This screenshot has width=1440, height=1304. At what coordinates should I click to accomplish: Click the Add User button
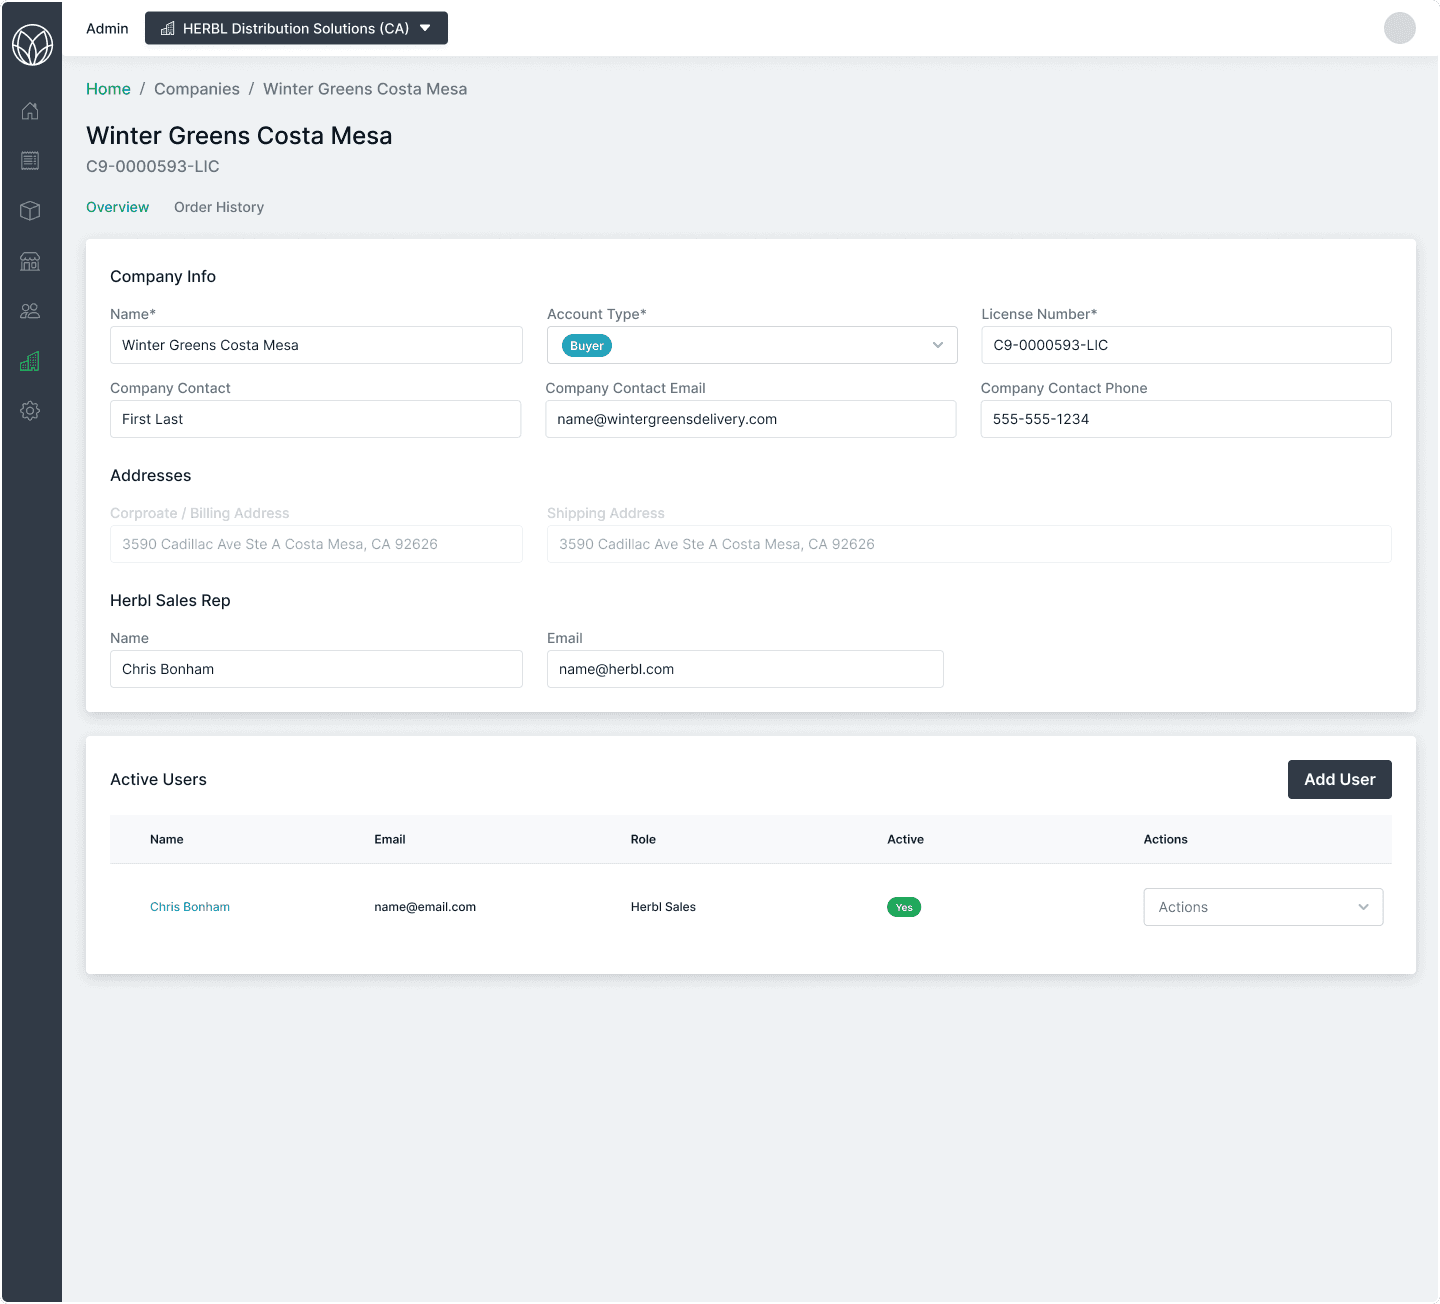pyautogui.click(x=1339, y=779)
